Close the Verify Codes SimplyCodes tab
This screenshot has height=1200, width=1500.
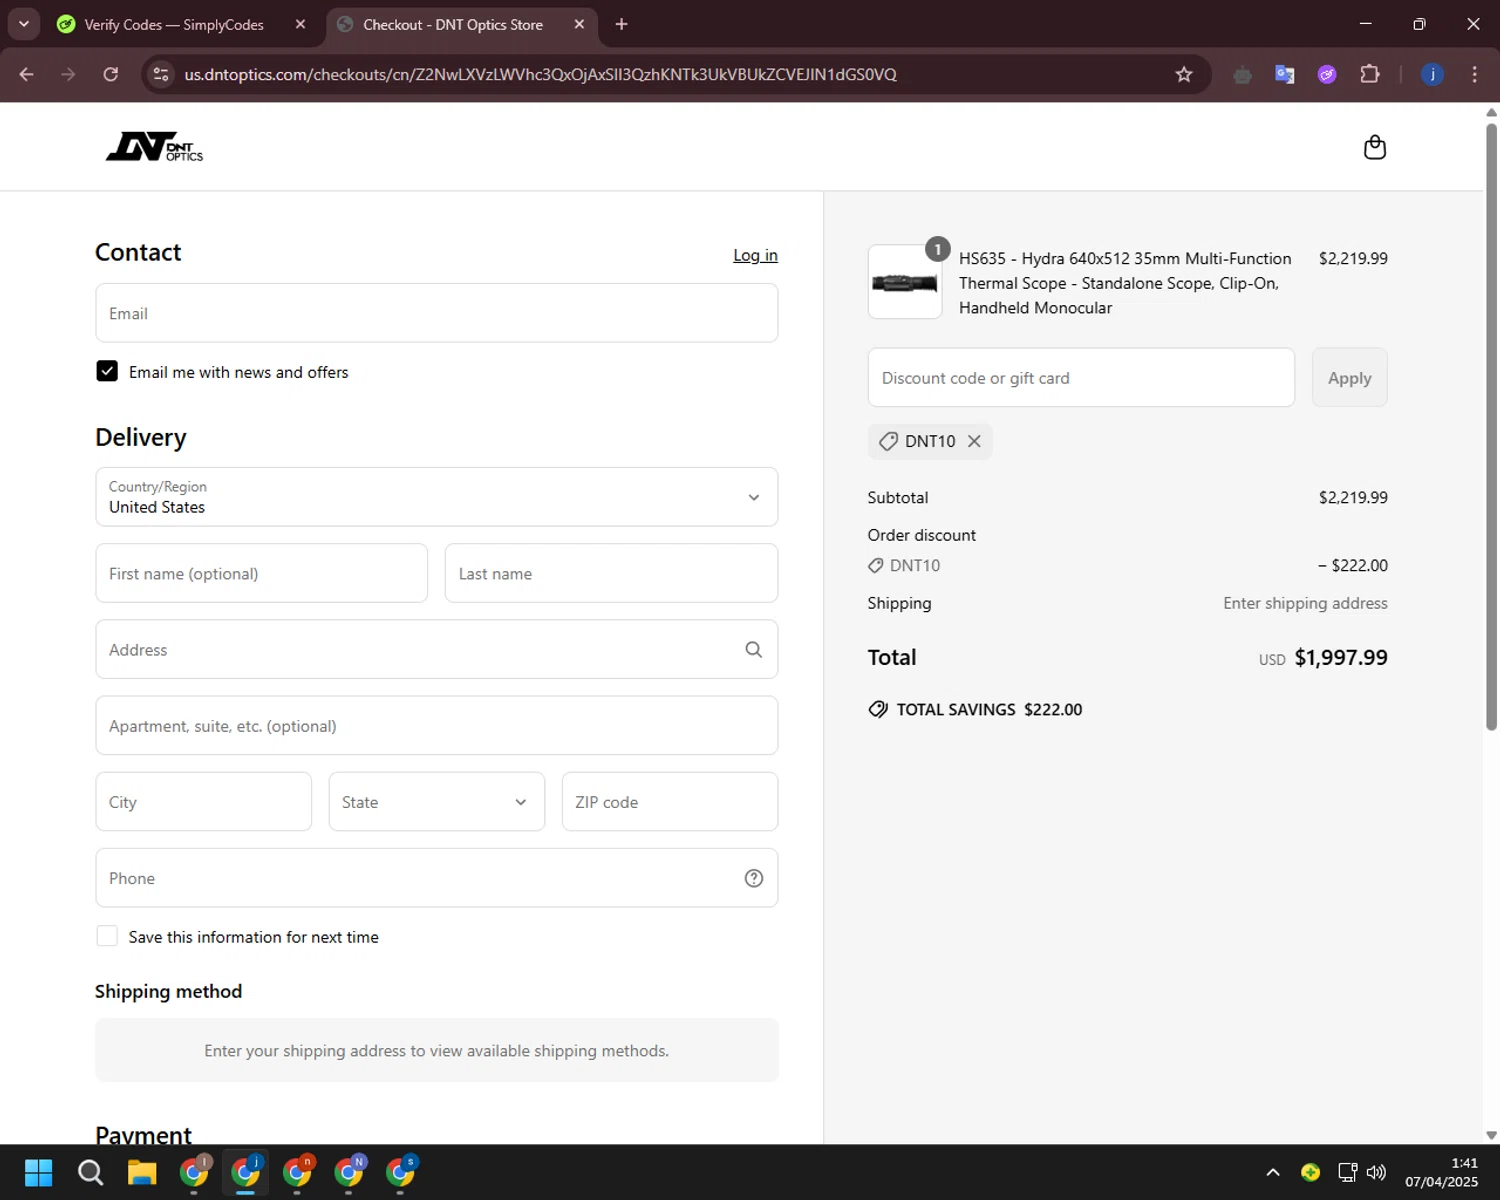tap(300, 24)
